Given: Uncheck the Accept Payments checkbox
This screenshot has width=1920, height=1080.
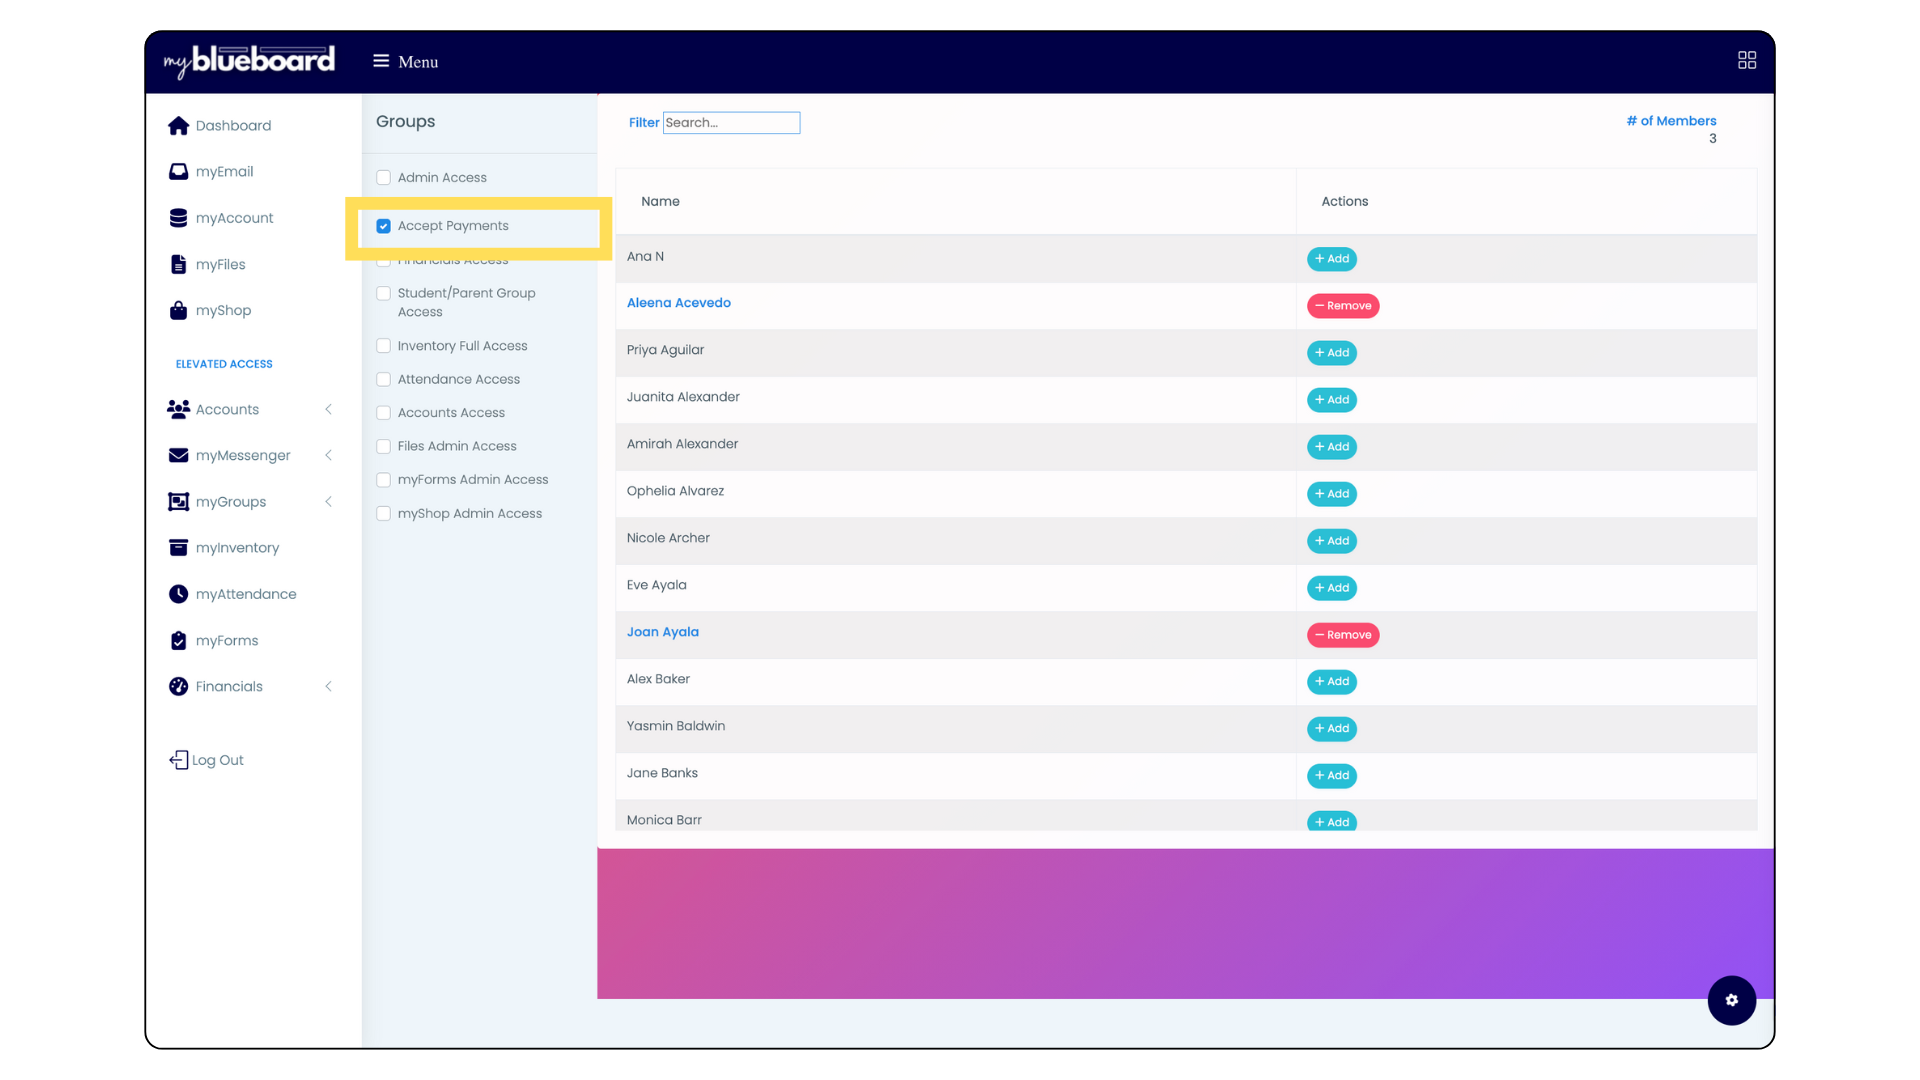Looking at the screenshot, I should 383,226.
